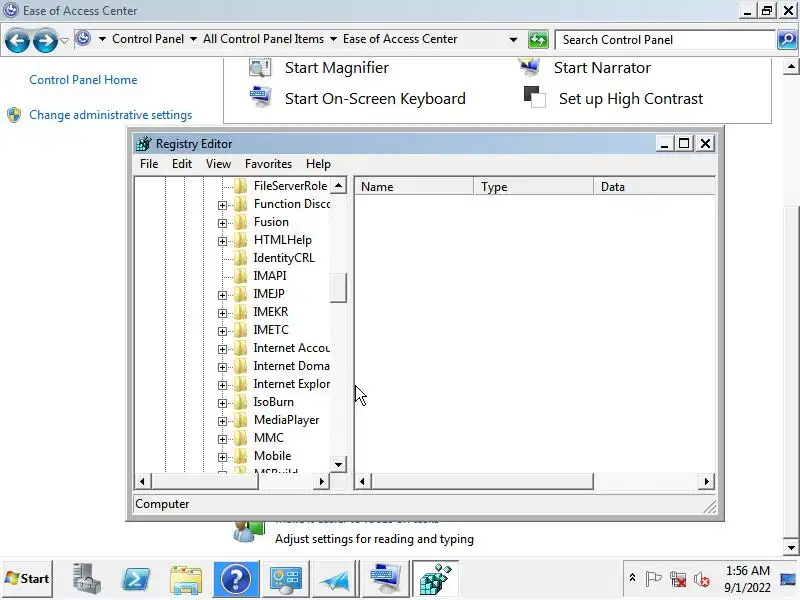Open the recent pages dropdown next to Forward

(64, 40)
